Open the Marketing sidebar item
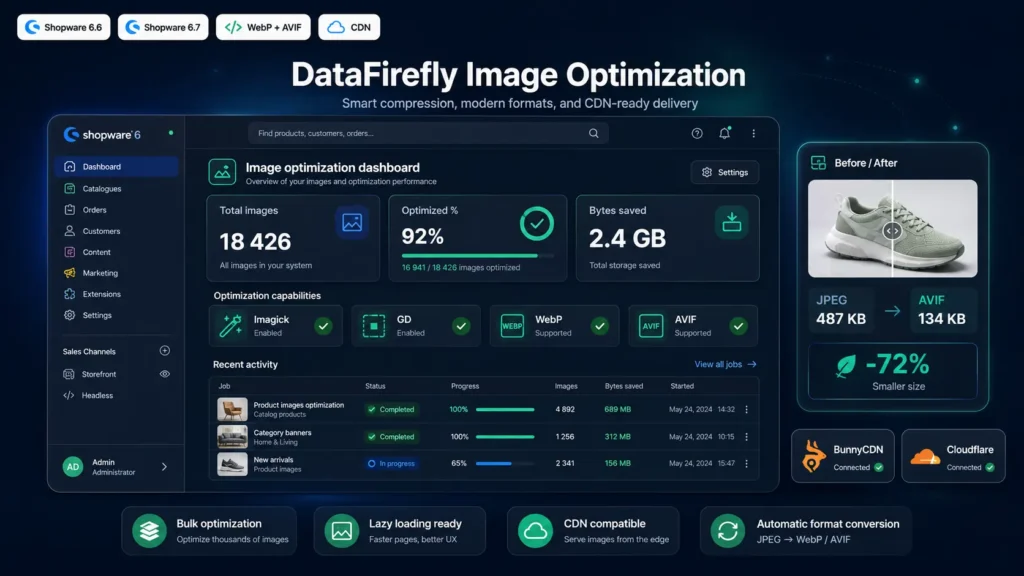 coord(116,273)
